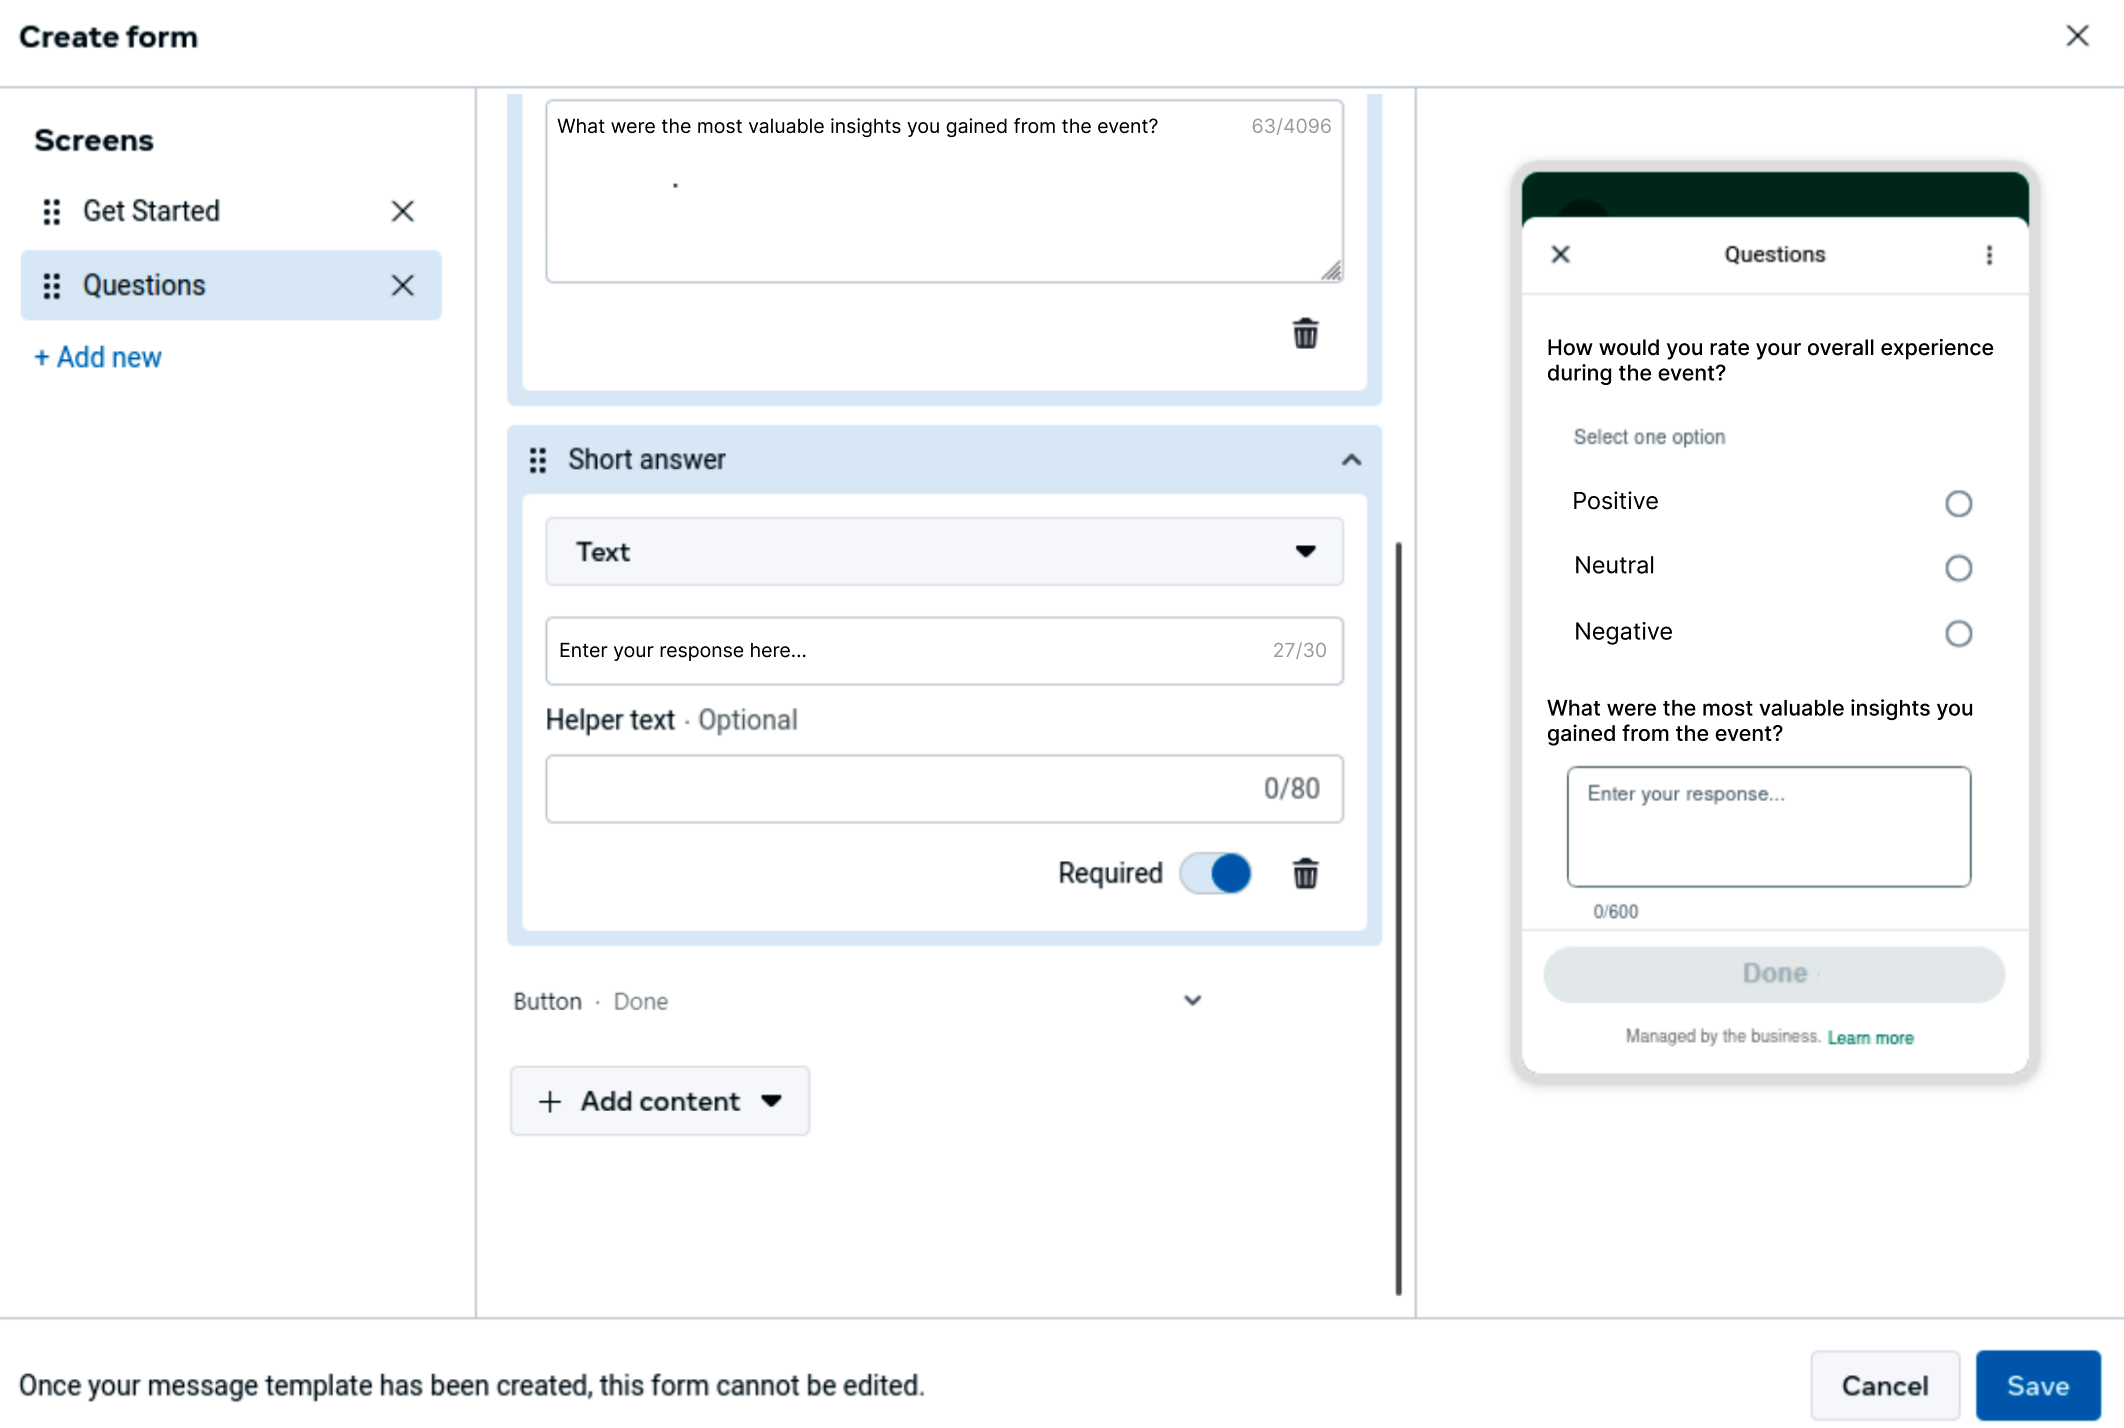
Task: Click the Add new screen link
Action: point(98,357)
